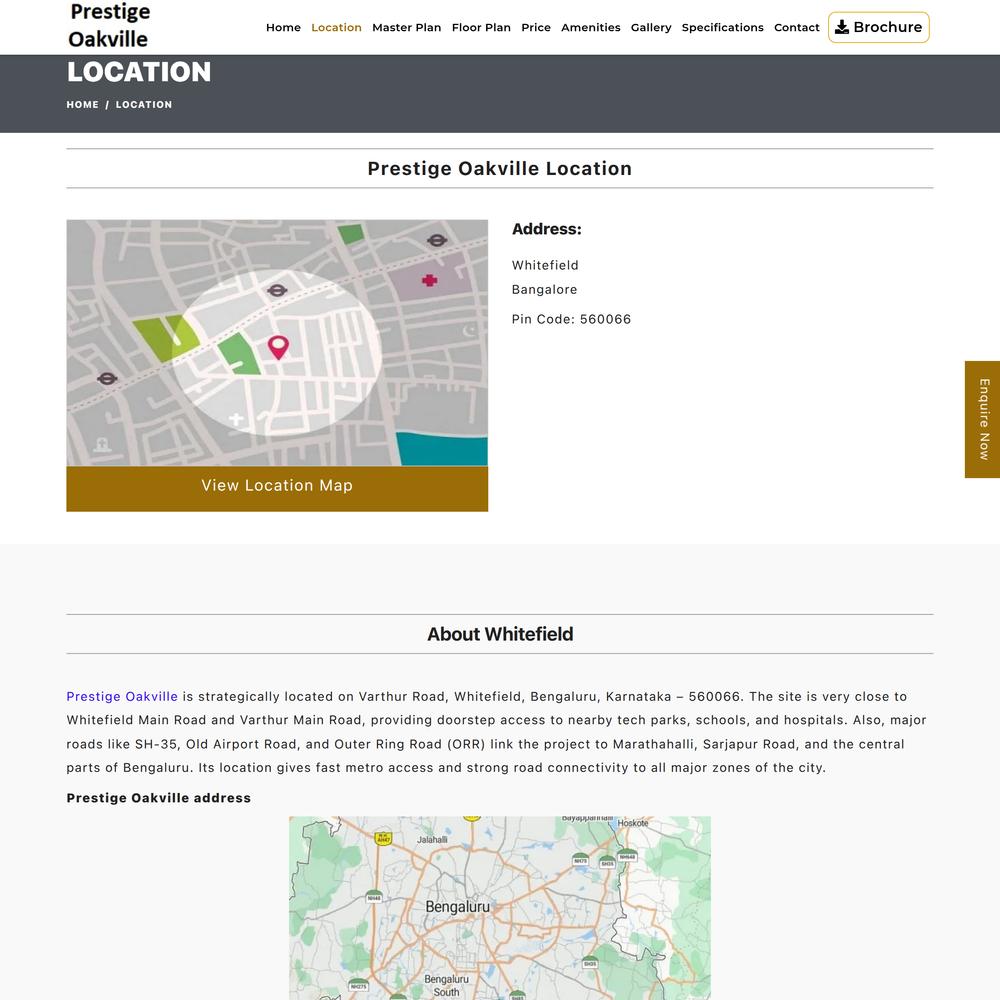Click the Pin Code: 560066 text

(x=571, y=319)
